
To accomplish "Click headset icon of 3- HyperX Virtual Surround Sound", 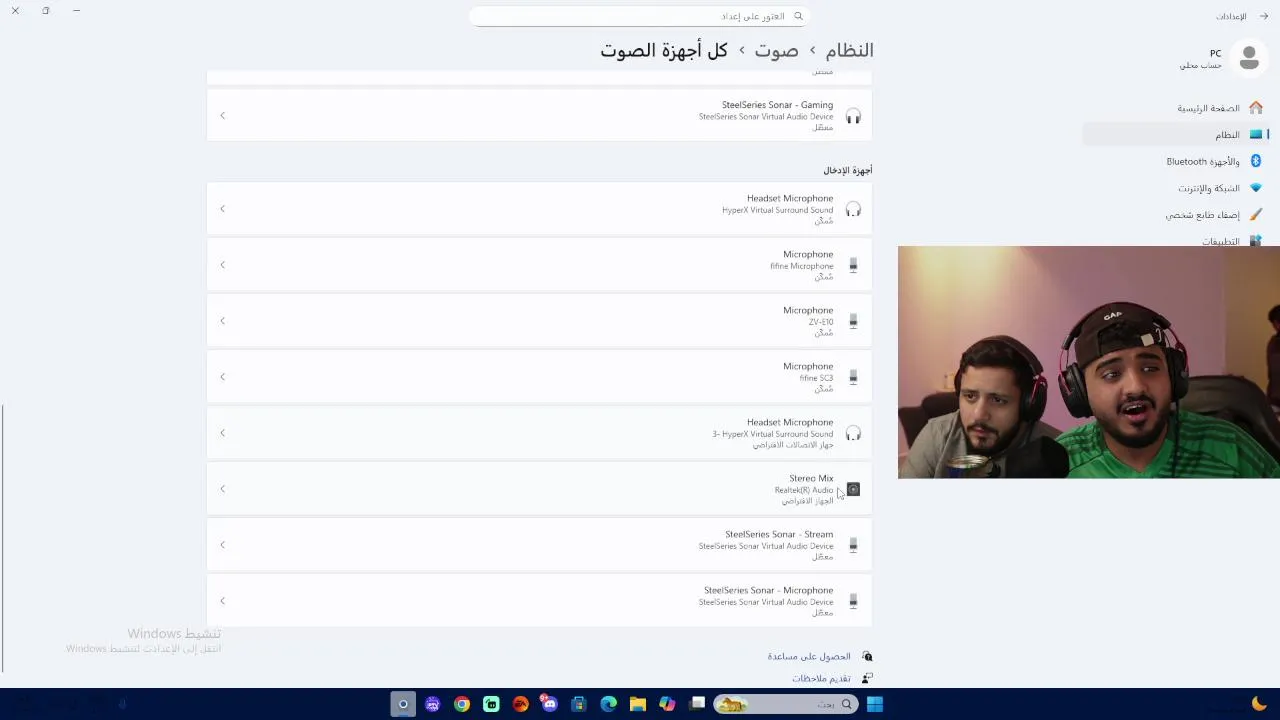I will click(853, 433).
